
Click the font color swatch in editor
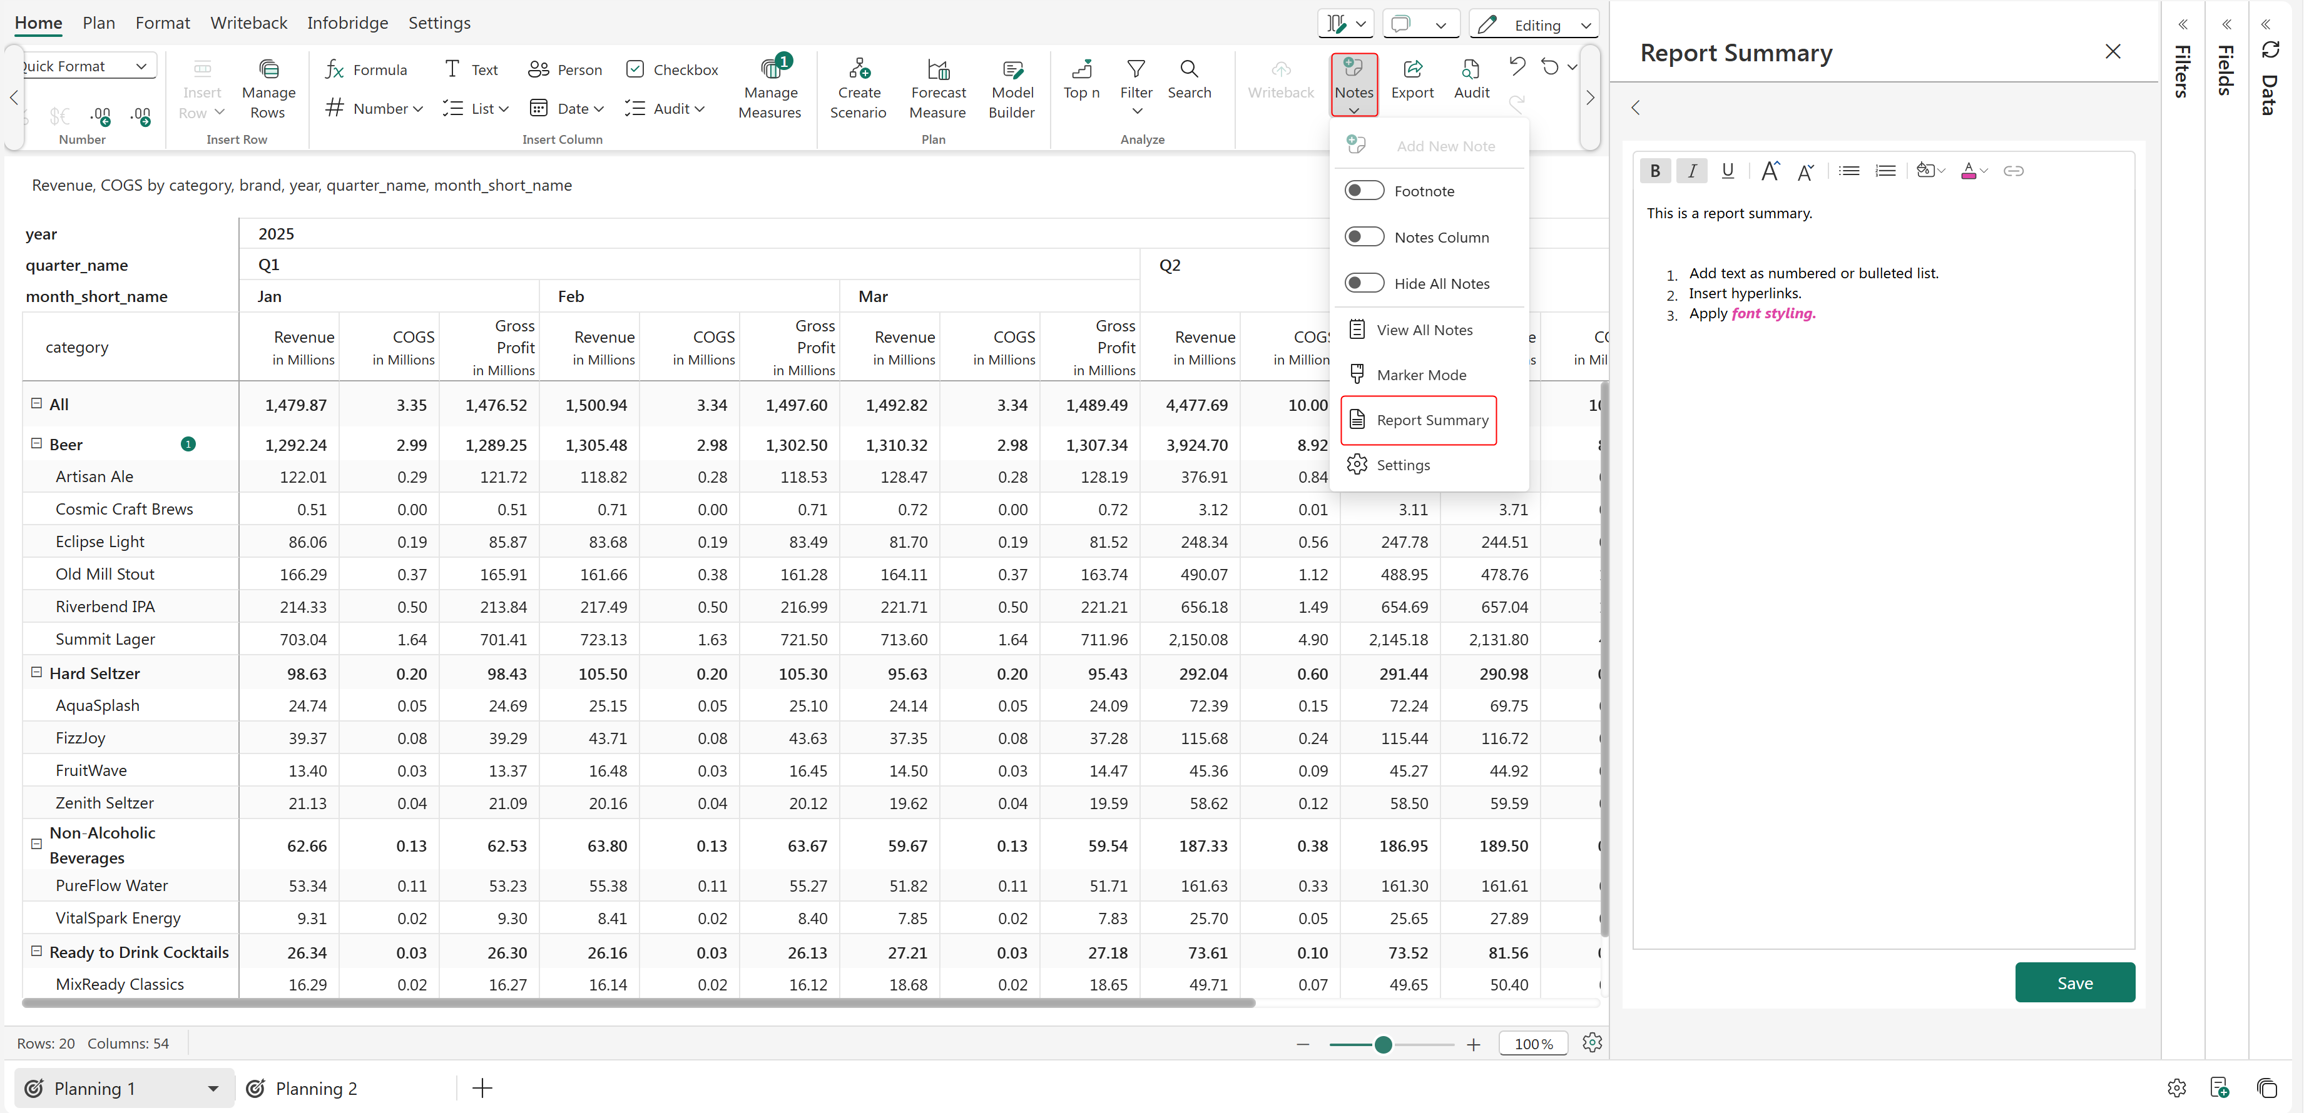point(1968,171)
